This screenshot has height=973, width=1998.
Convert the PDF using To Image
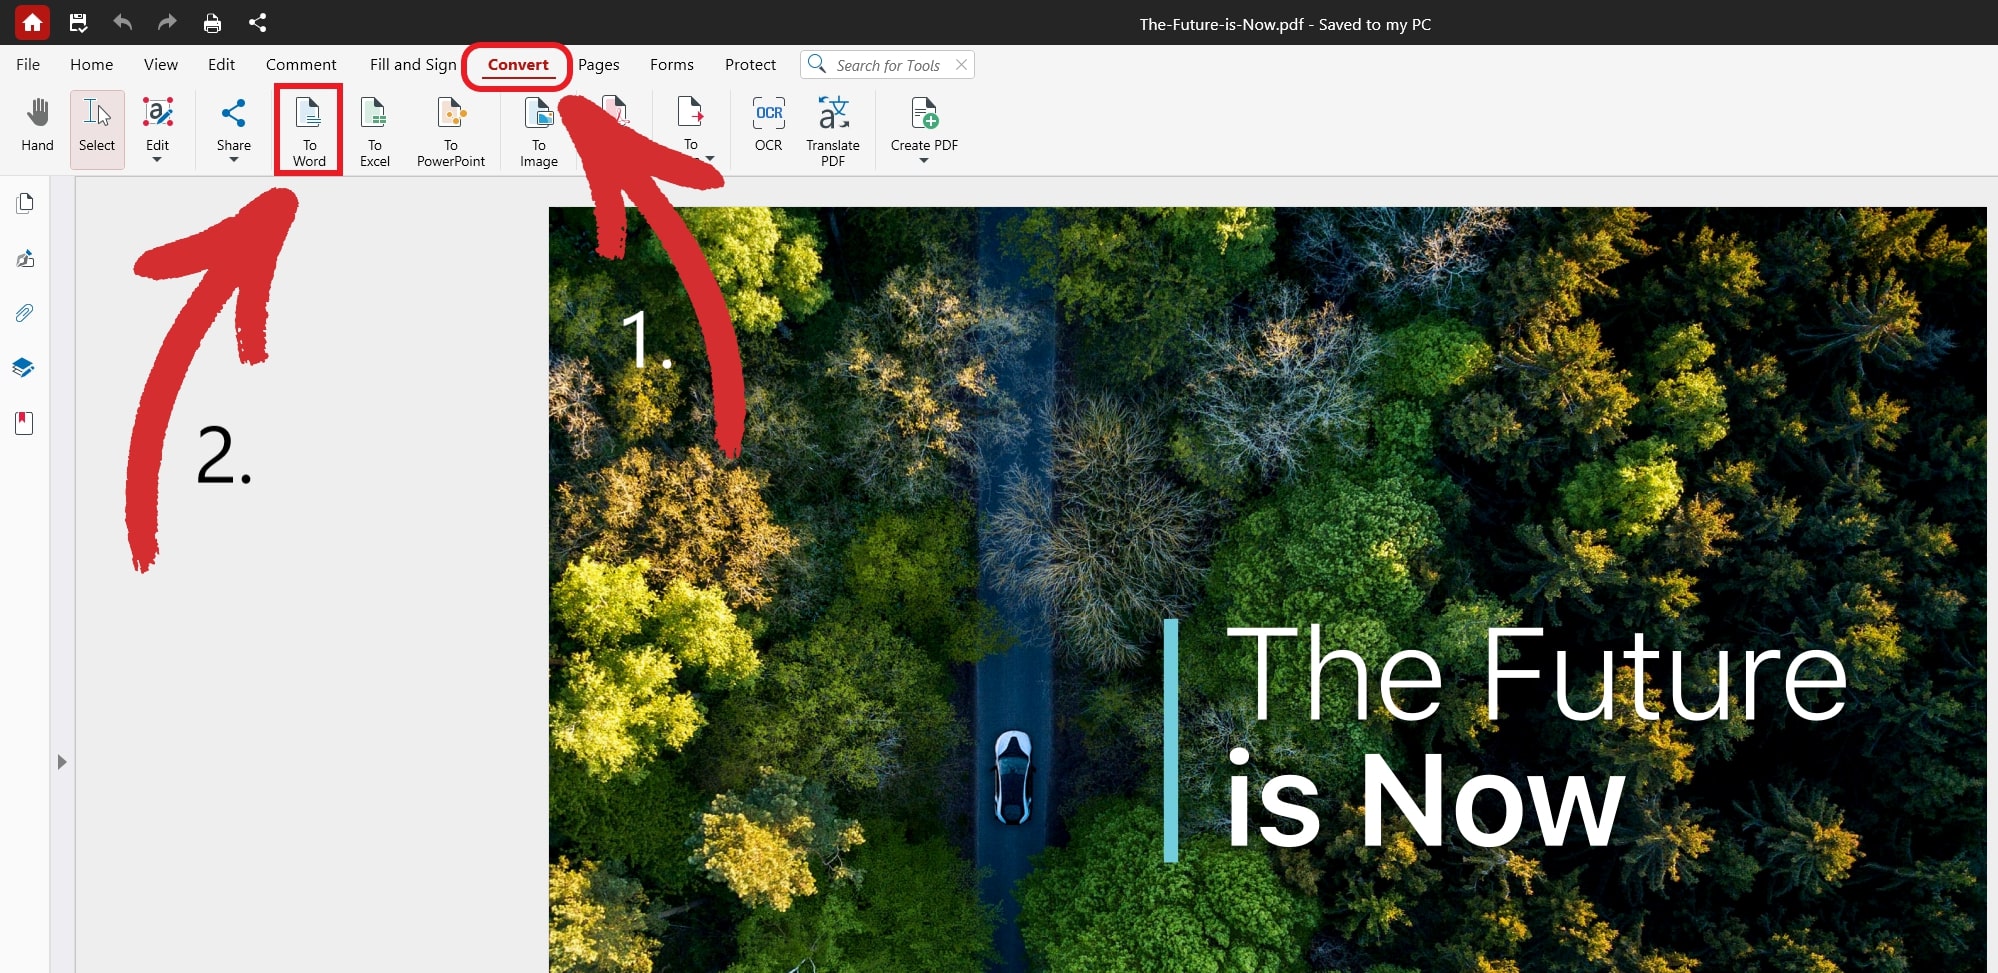pos(538,130)
